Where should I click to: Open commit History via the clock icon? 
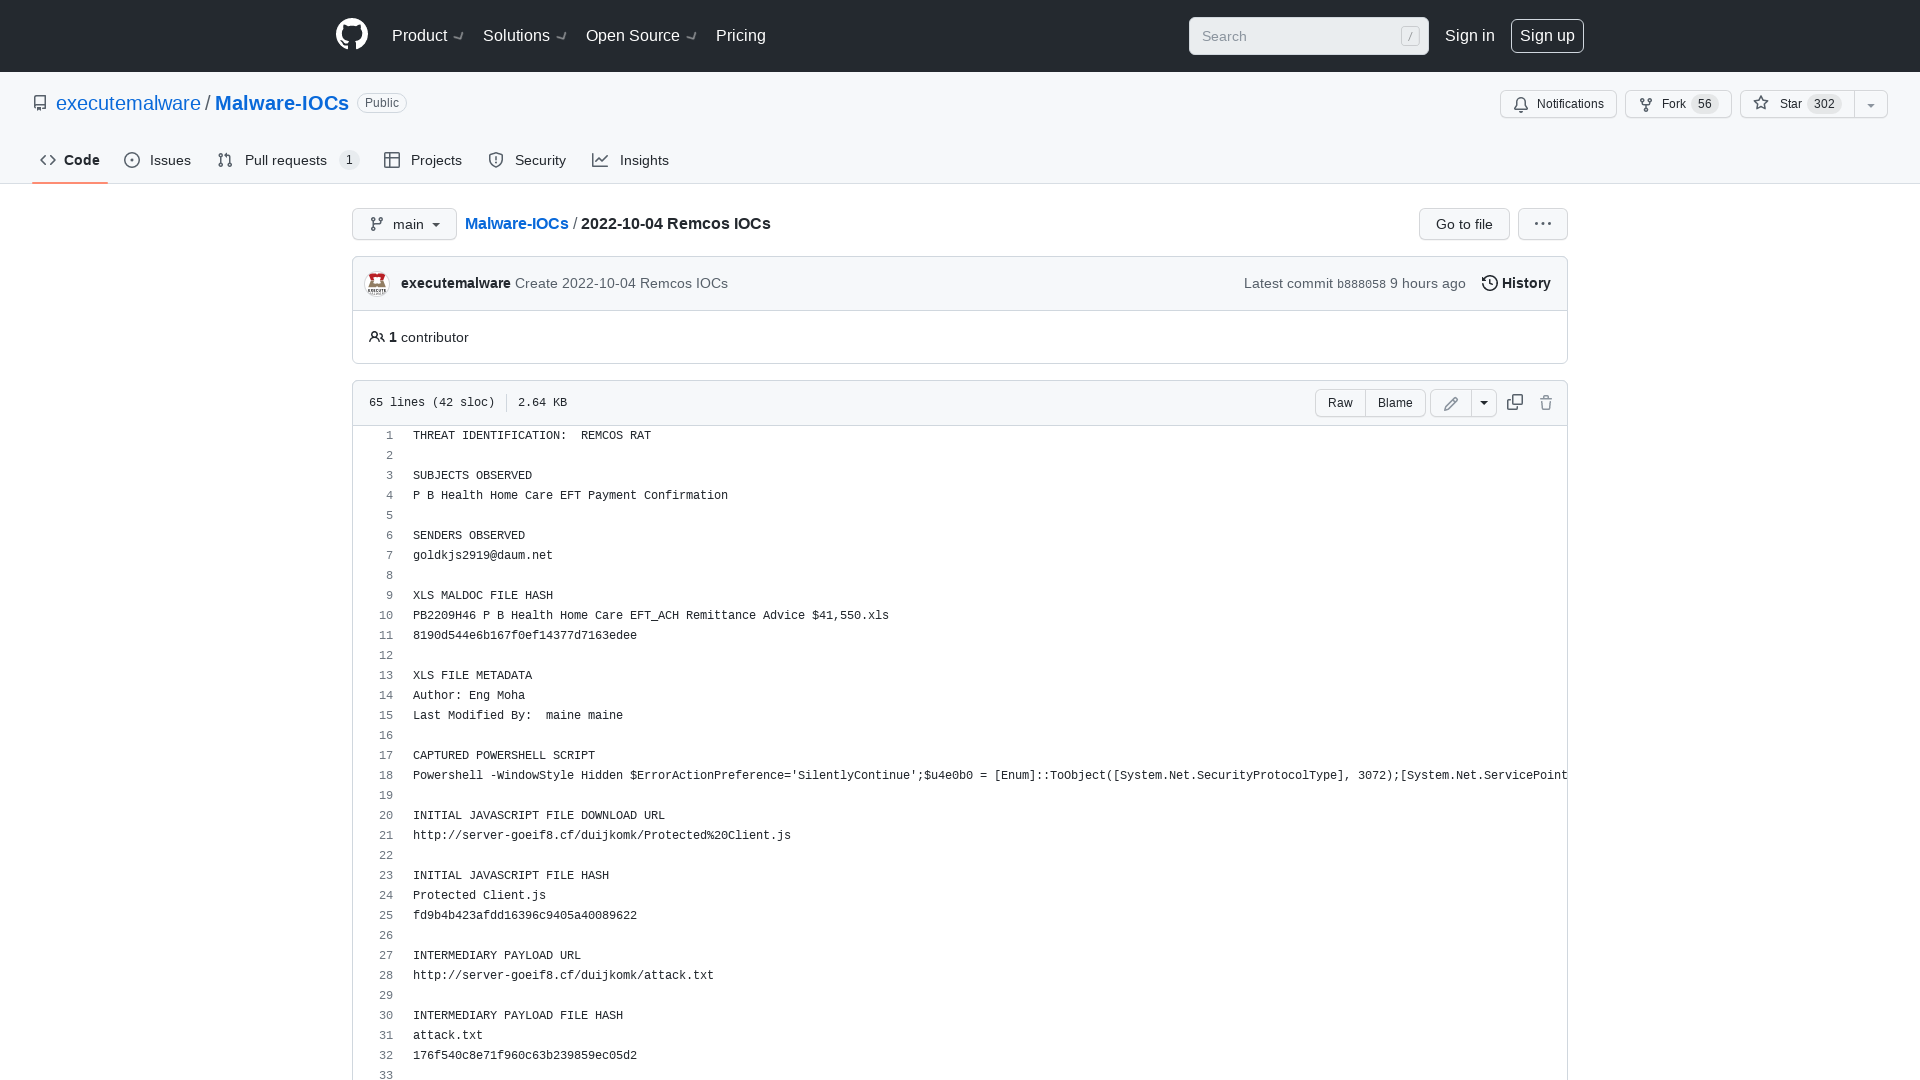tap(1489, 283)
